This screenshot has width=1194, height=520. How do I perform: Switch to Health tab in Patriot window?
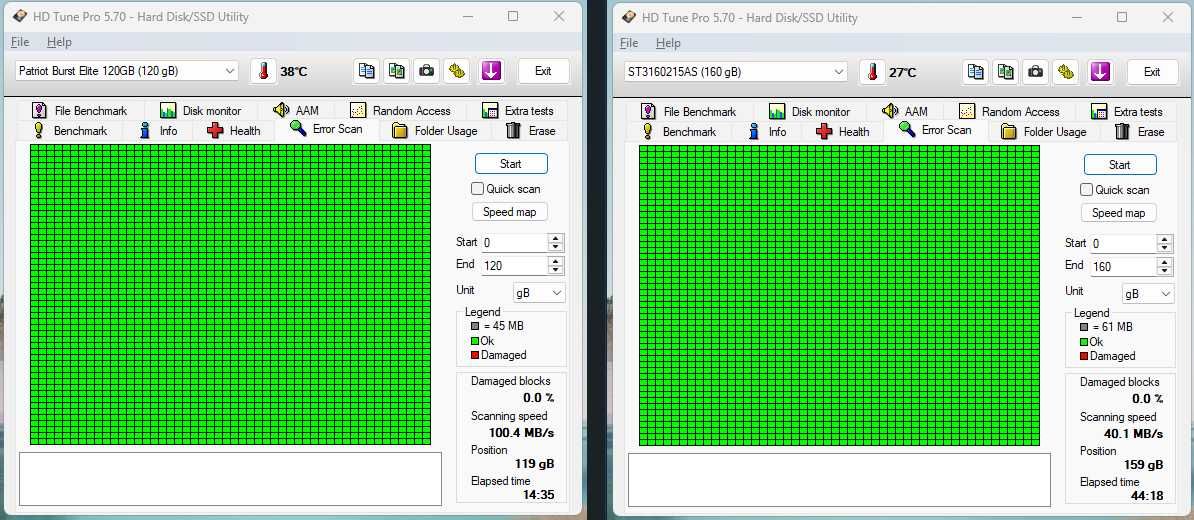pyautogui.click(x=234, y=131)
